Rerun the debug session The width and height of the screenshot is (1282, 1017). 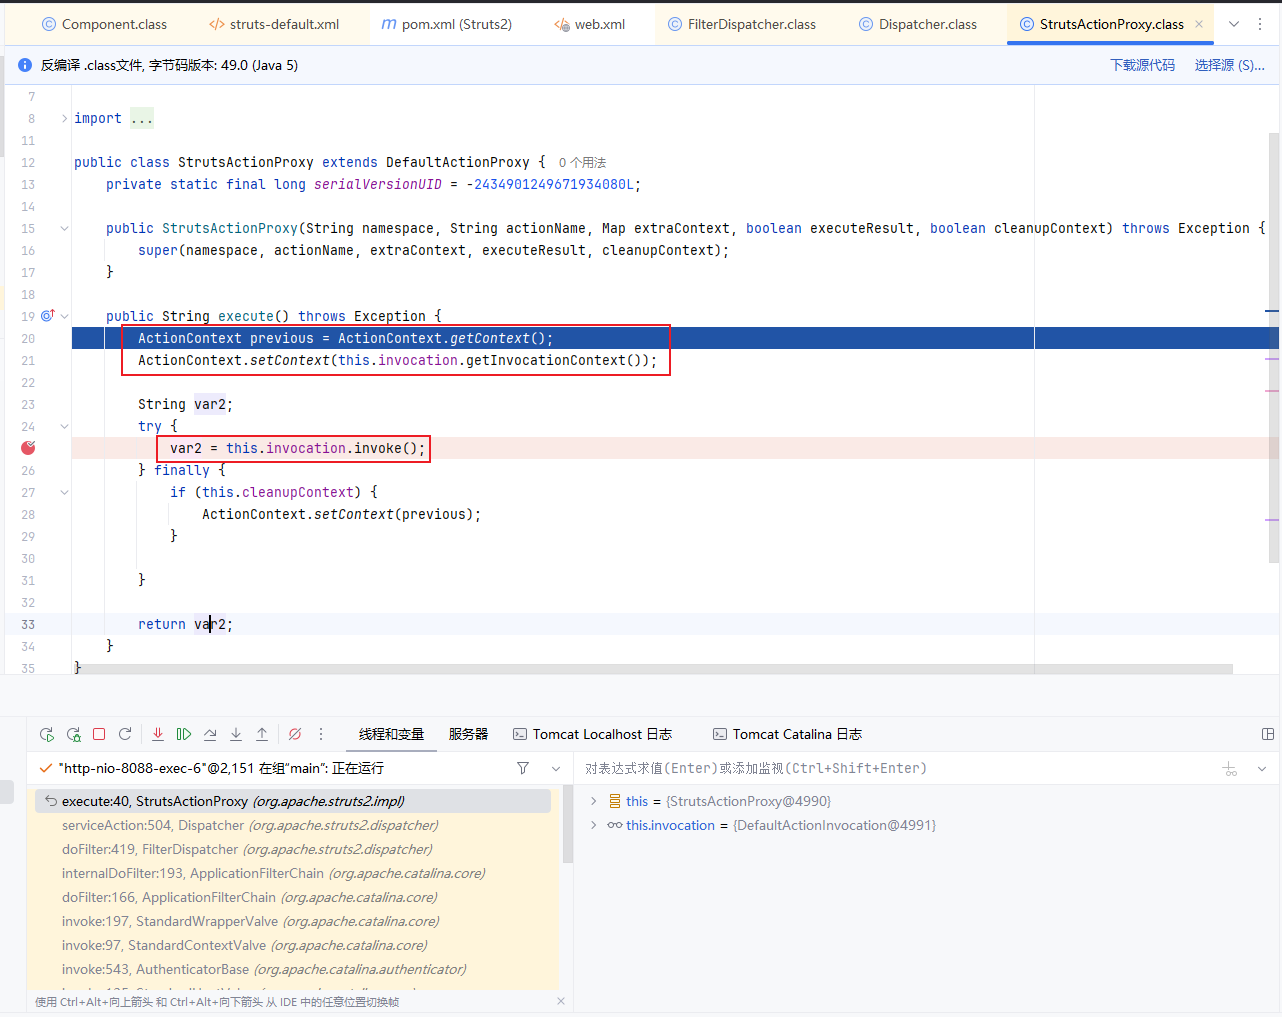click(47, 734)
